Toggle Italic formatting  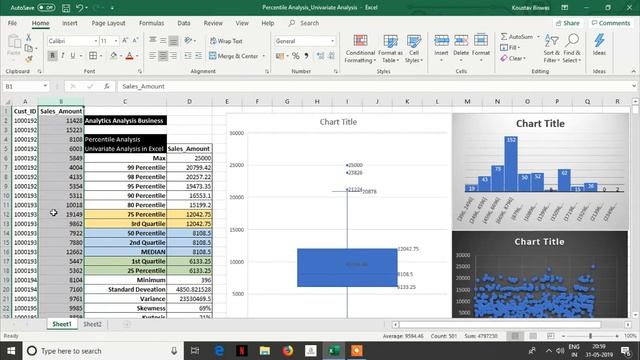[x=62, y=56]
